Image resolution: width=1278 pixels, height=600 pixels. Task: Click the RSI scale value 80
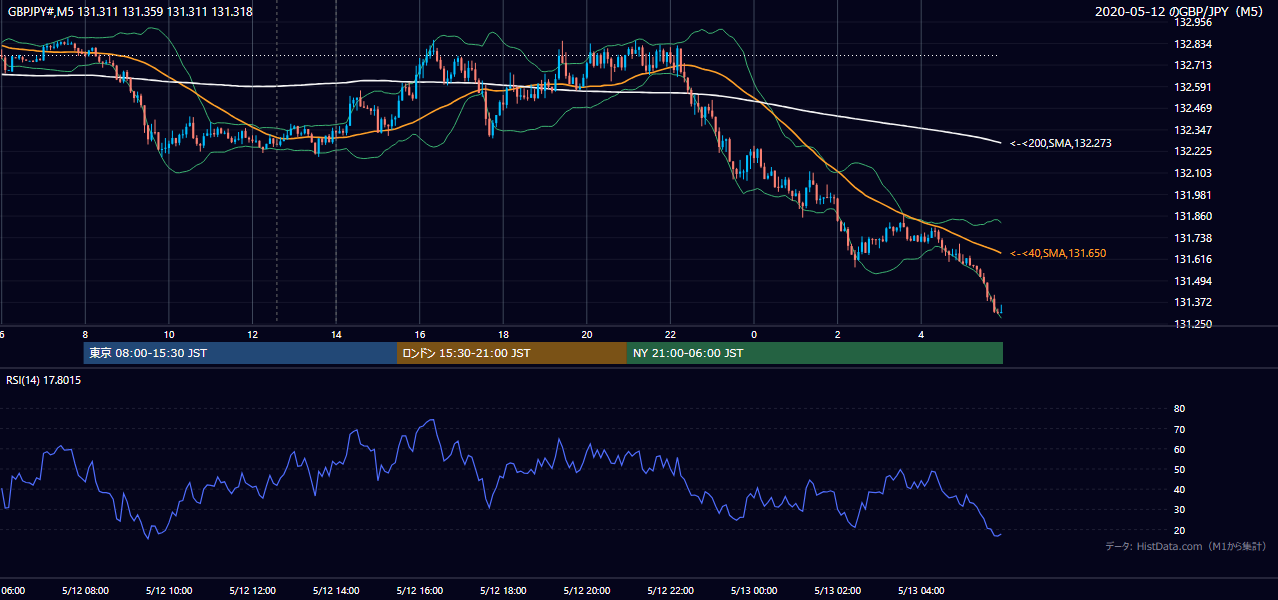1180,409
